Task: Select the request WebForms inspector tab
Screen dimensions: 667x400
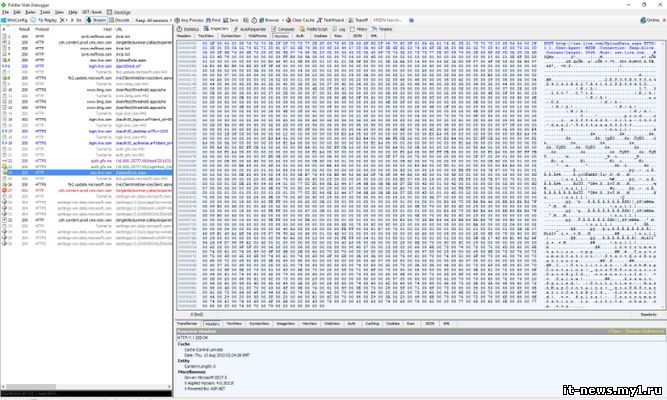Action: [257, 36]
